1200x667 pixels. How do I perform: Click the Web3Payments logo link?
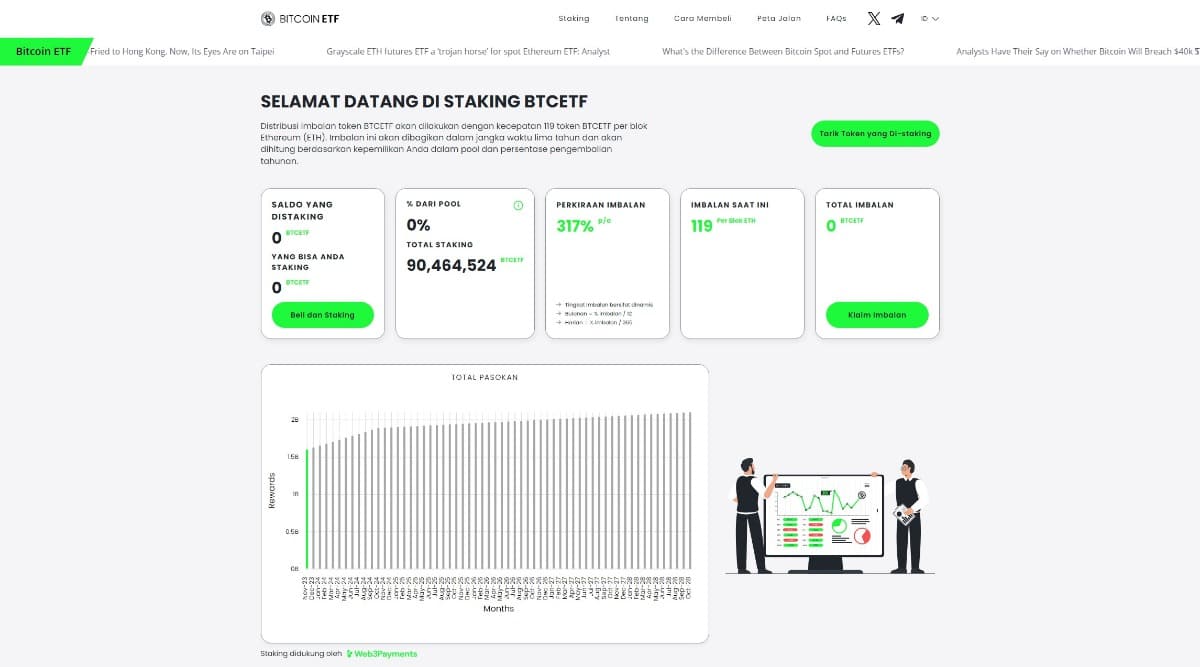[x=382, y=654]
